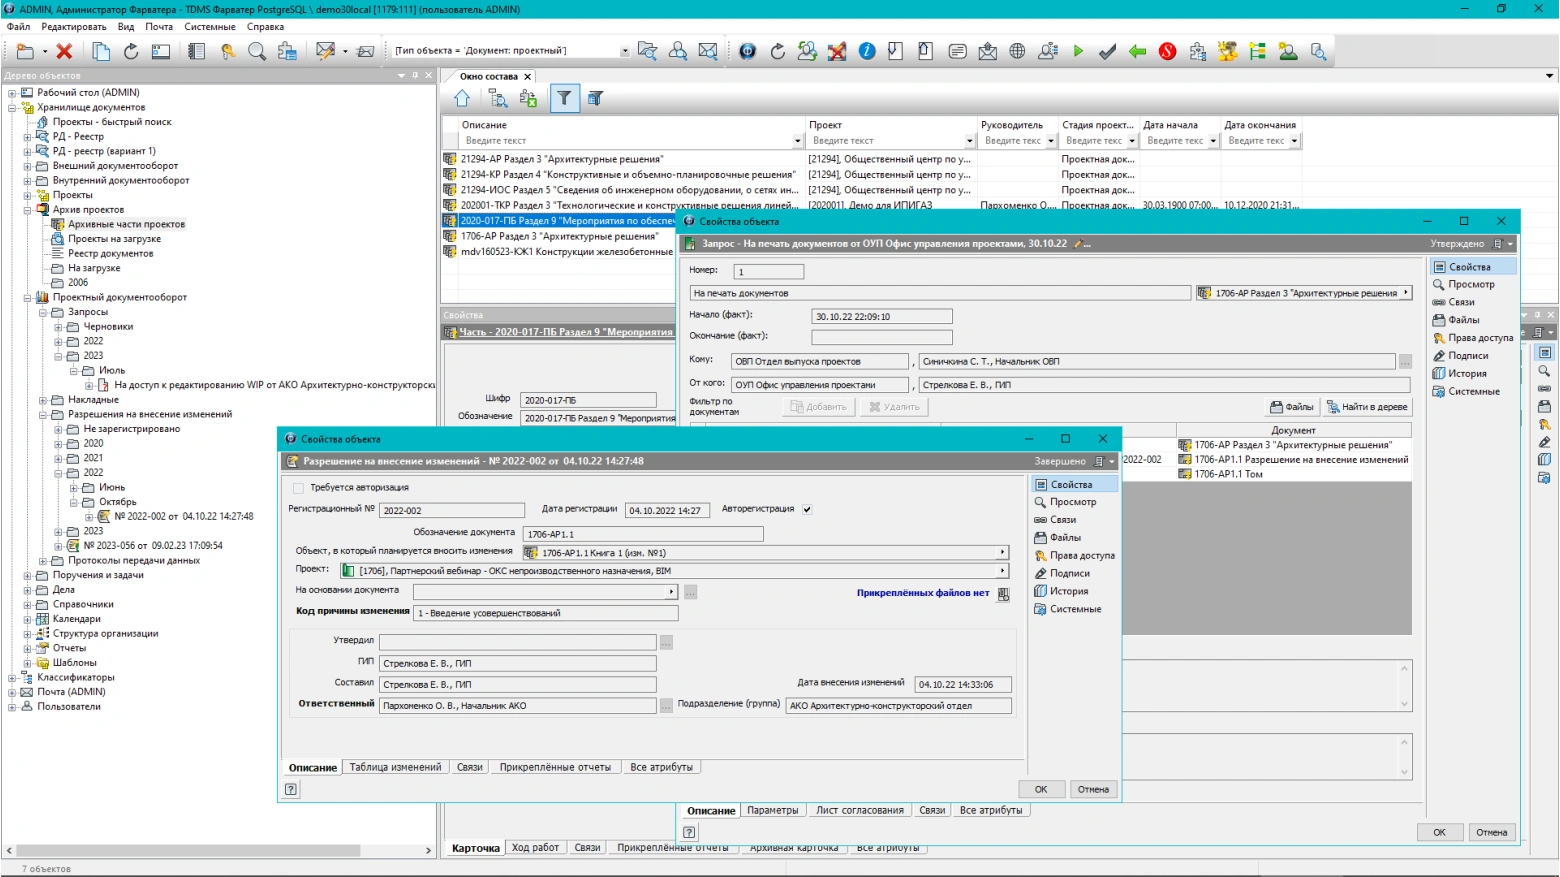Click Найти в дереве button
1560x877 pixels.
tap(1367, 407)
